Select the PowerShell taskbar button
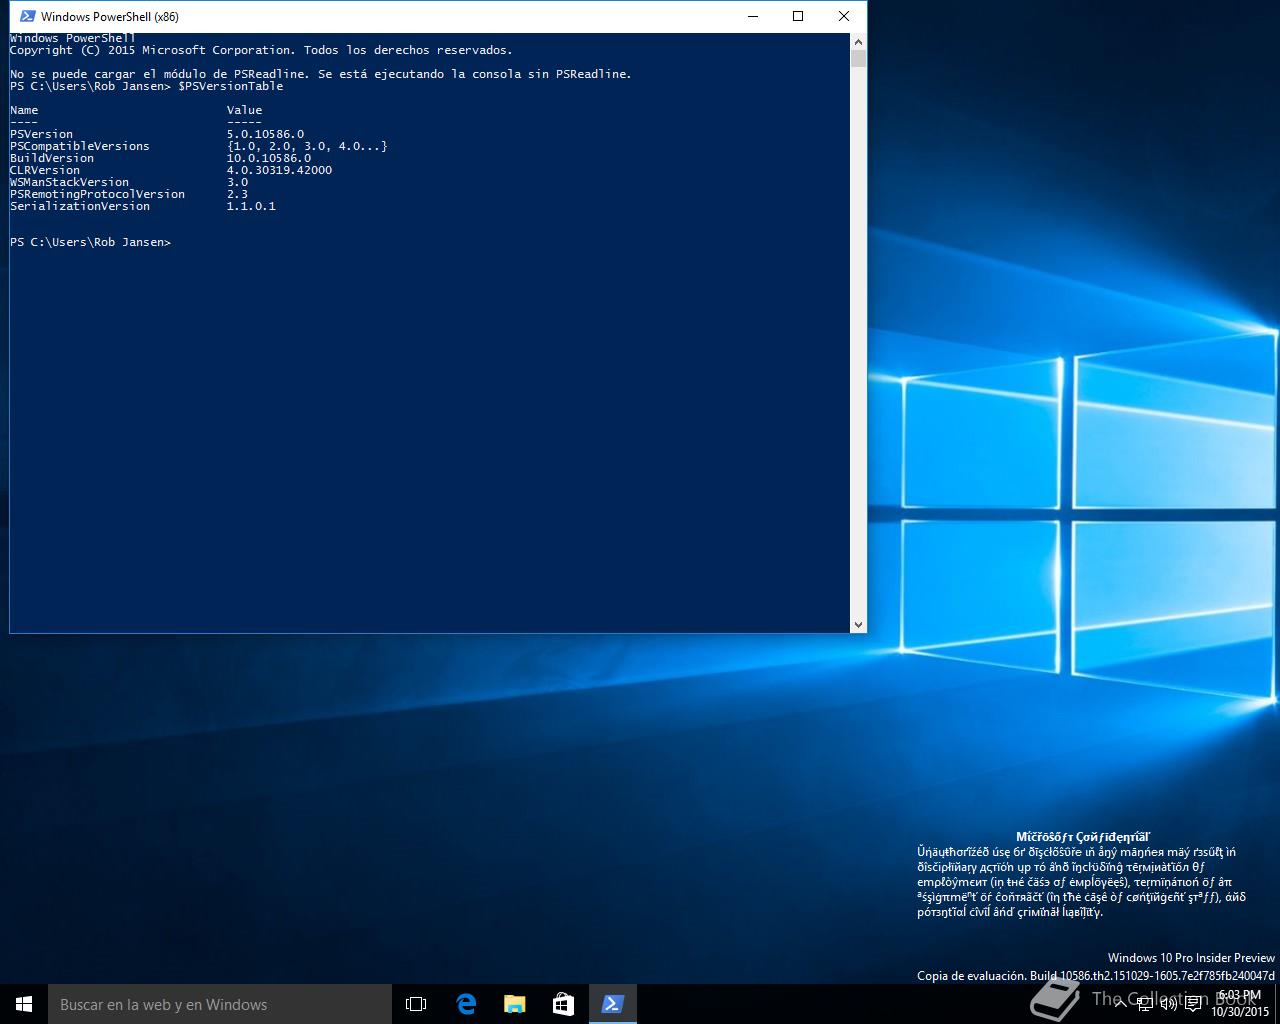The height and width of the screenshot is (1024, 1280). [612, 1004]
